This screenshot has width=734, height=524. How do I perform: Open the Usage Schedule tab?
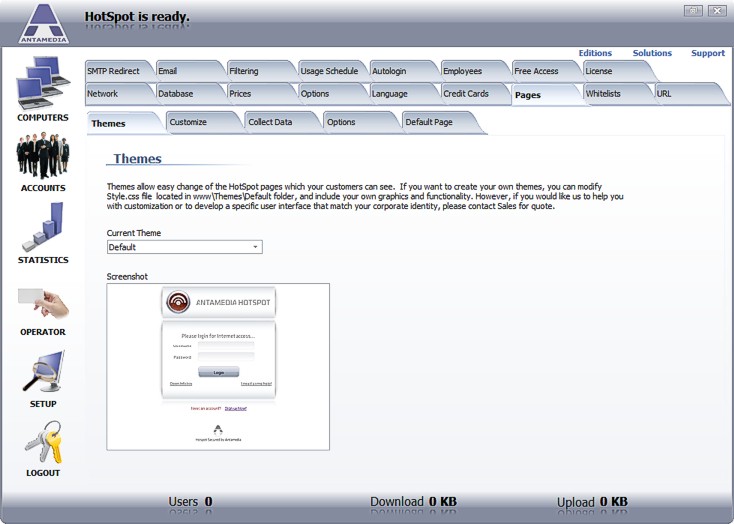pyautogui.click(x=330, y=71)
